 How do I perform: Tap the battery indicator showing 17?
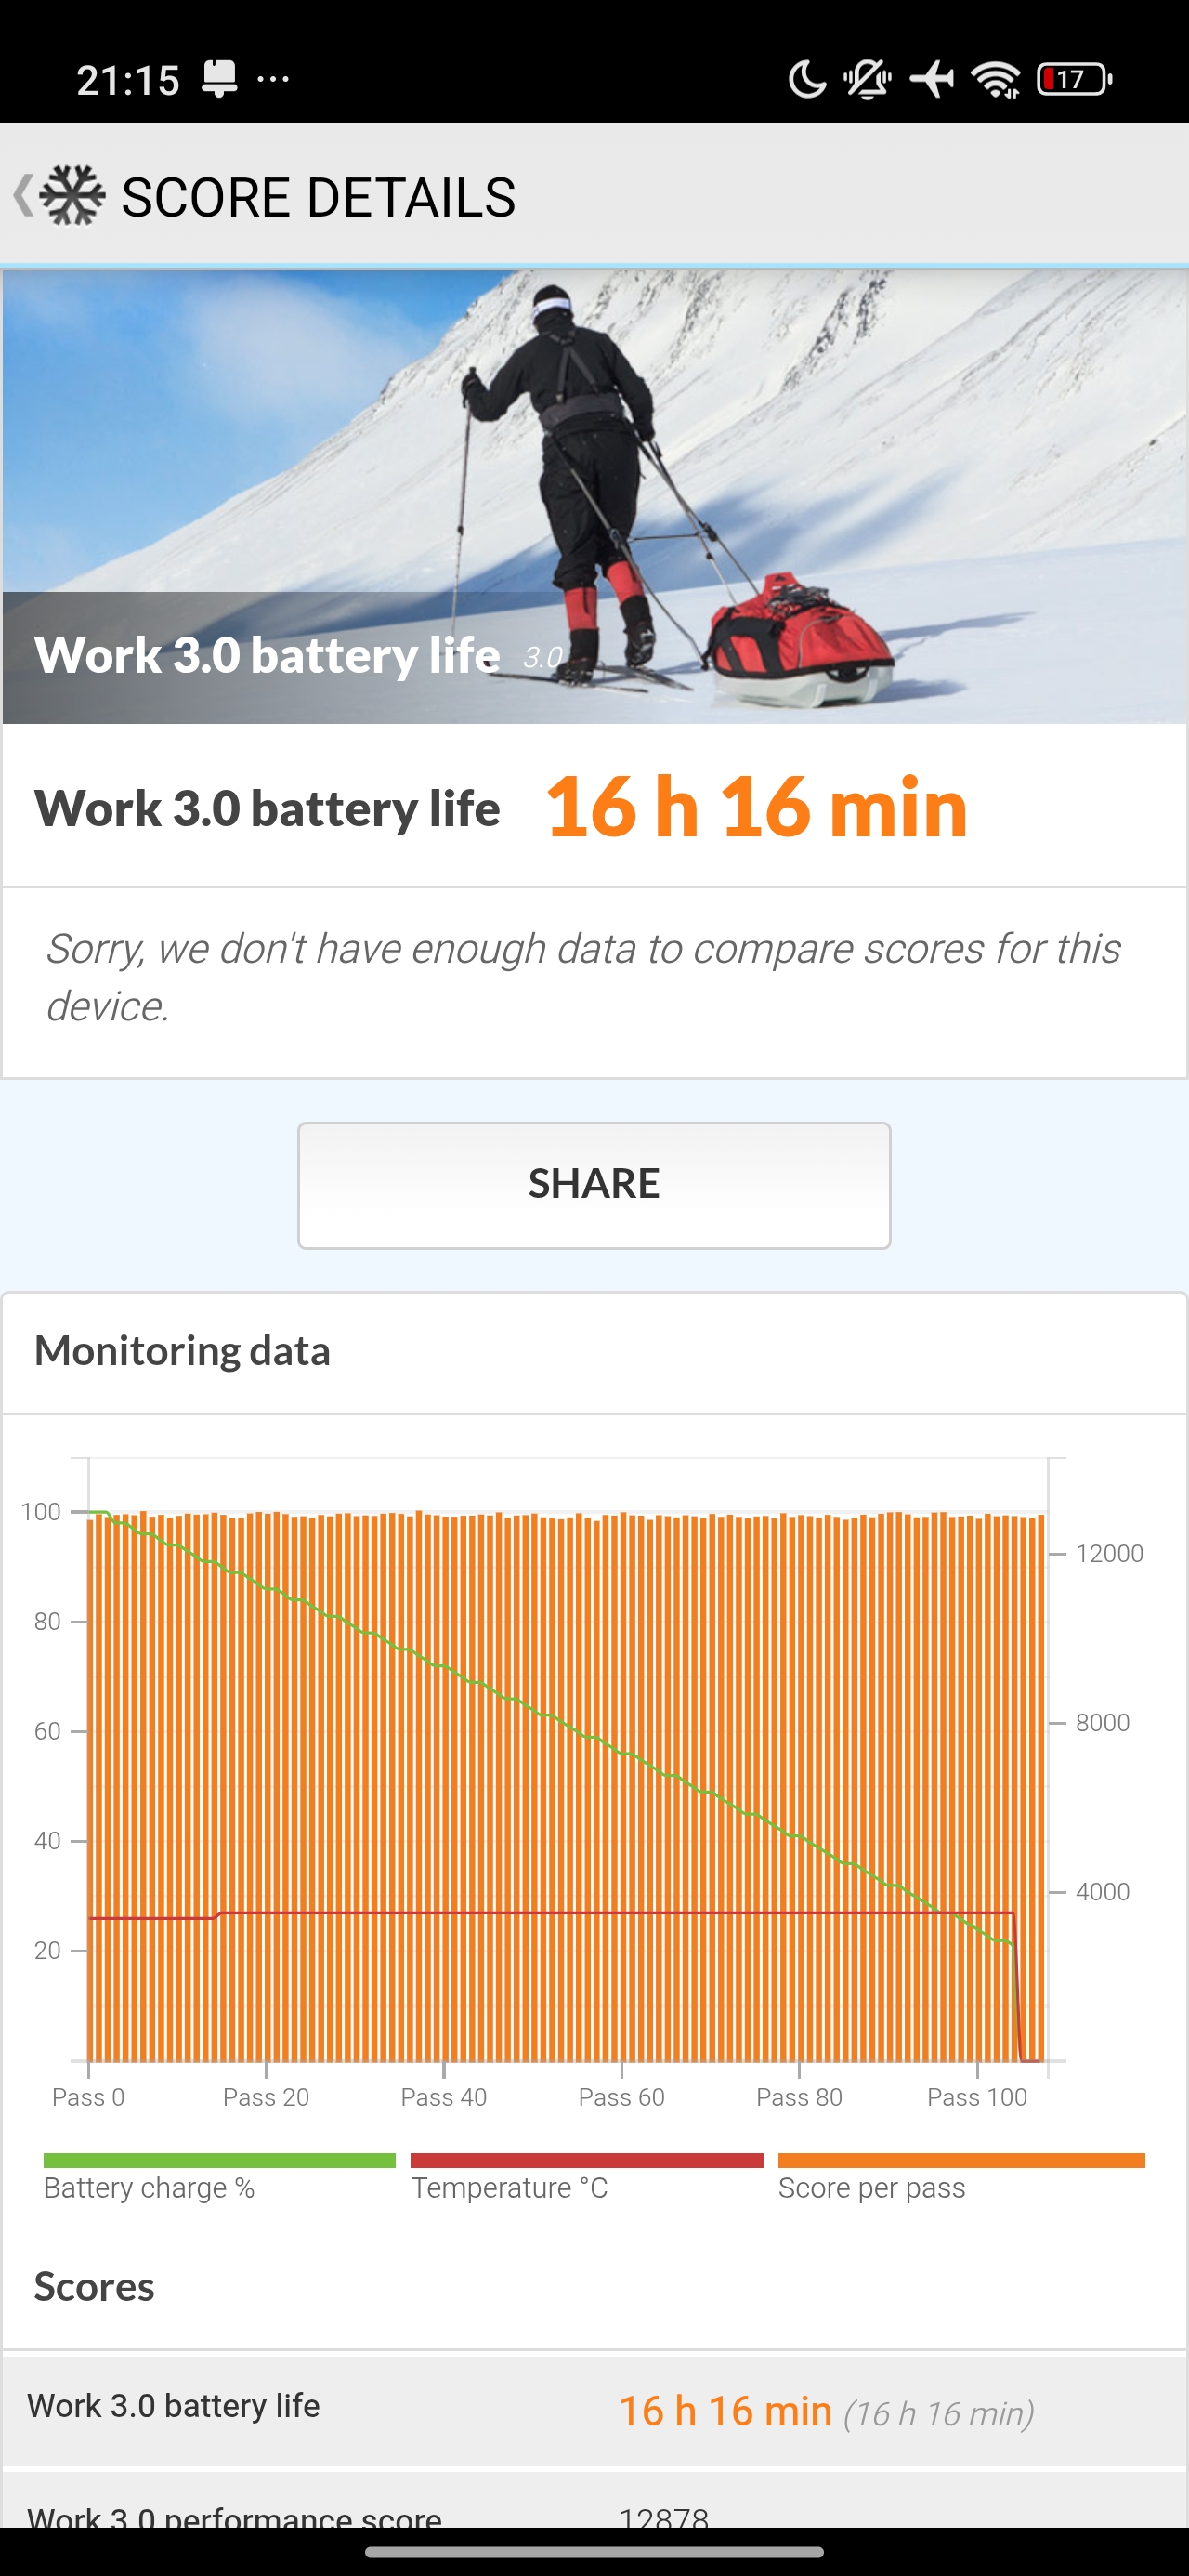point(1071,78)
